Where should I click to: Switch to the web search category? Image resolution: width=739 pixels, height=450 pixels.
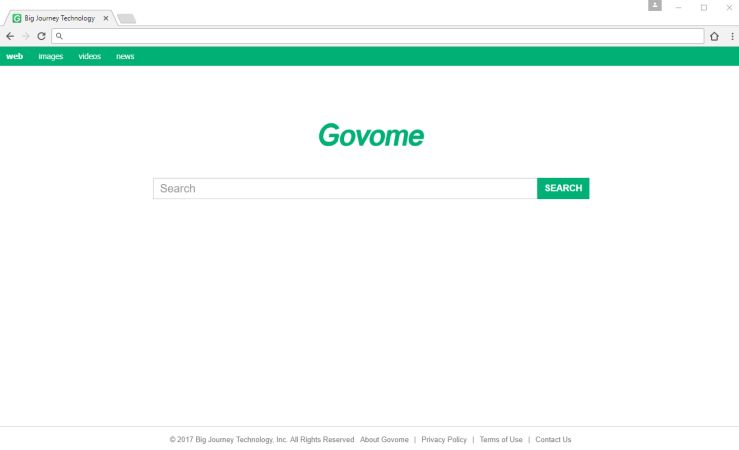pos(15,56)
